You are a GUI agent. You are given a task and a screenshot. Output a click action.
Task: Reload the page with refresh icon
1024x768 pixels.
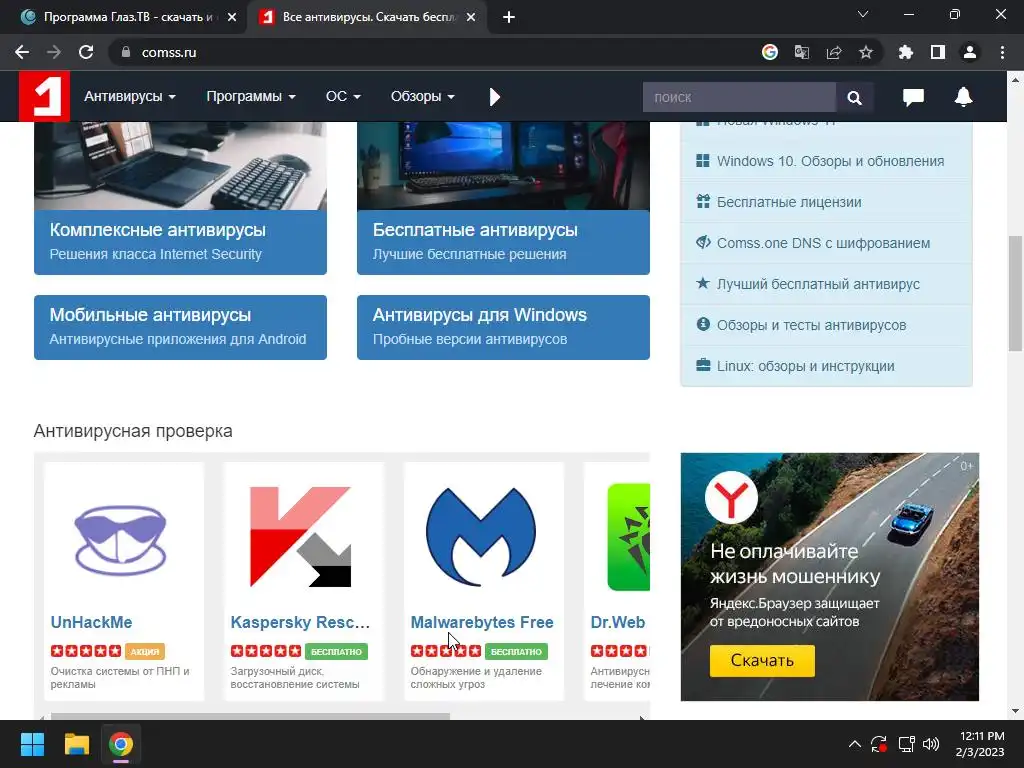pyautogui.click(x=86, y=52)
